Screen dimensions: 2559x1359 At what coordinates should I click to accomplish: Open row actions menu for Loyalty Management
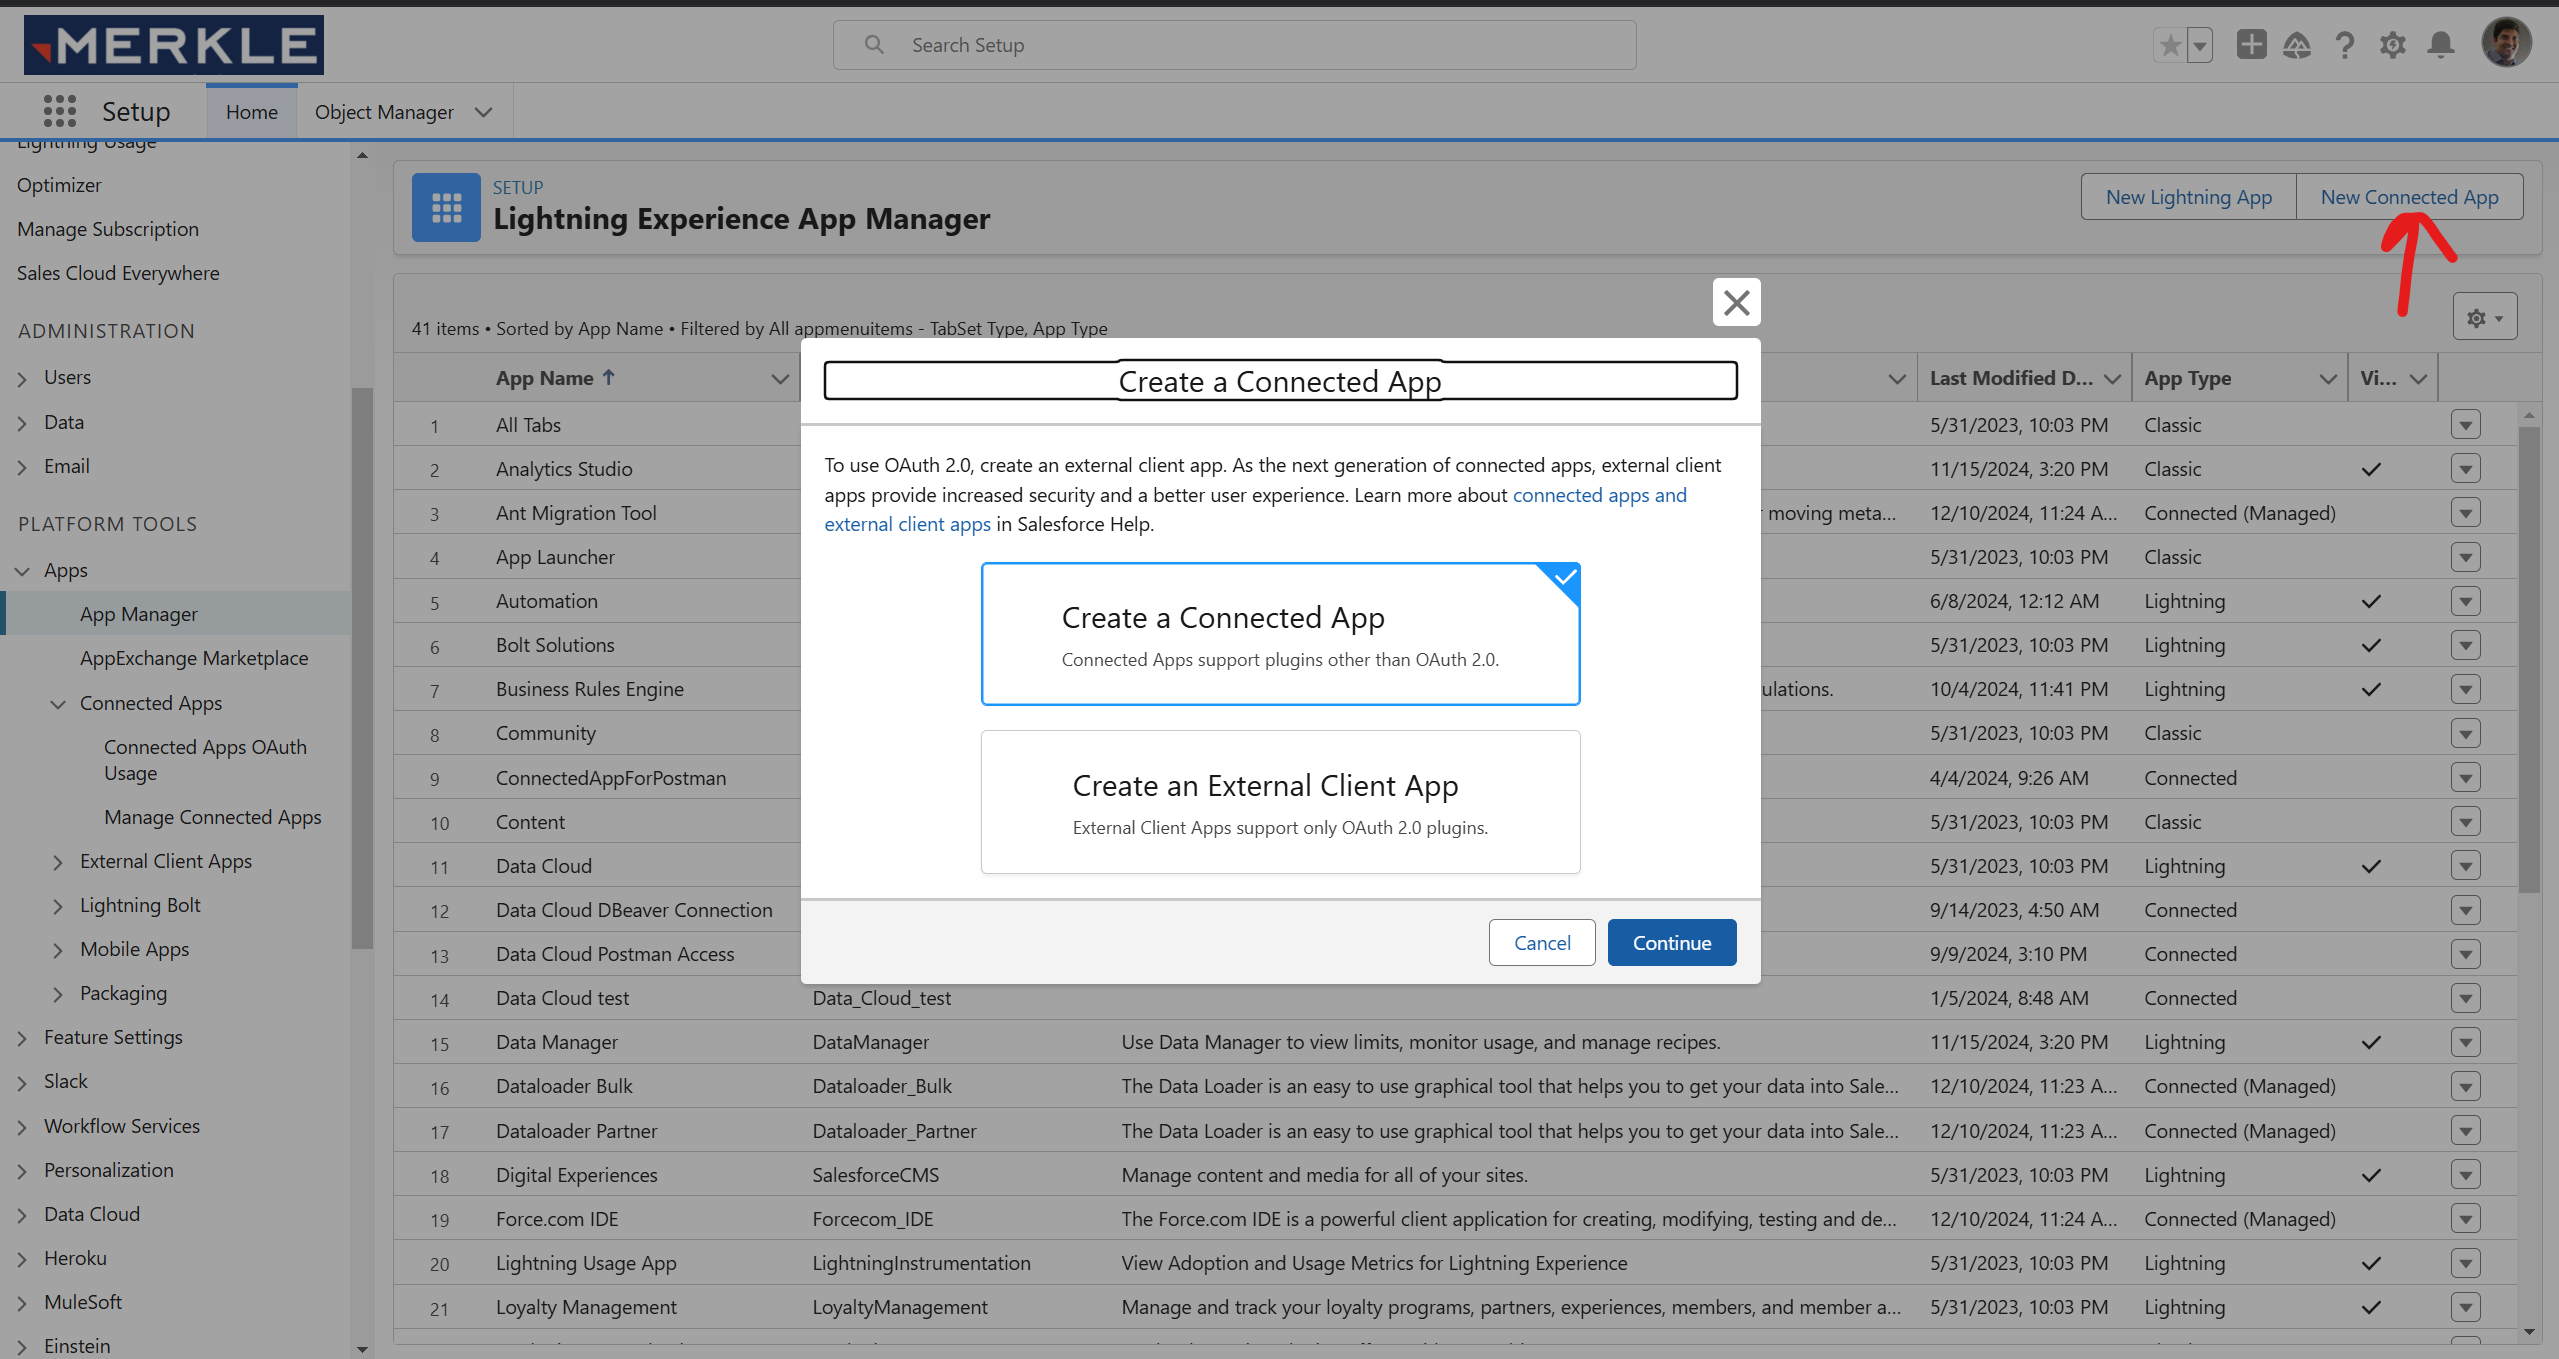(2466, 1307)
